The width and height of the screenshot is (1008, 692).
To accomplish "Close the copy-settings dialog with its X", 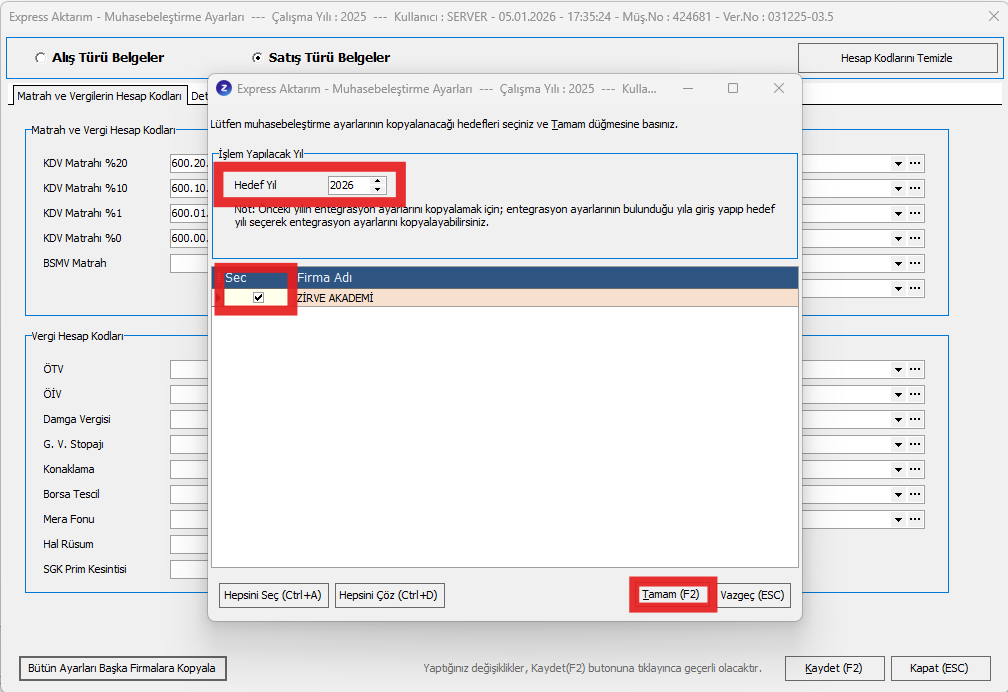I will click(779, 88).
